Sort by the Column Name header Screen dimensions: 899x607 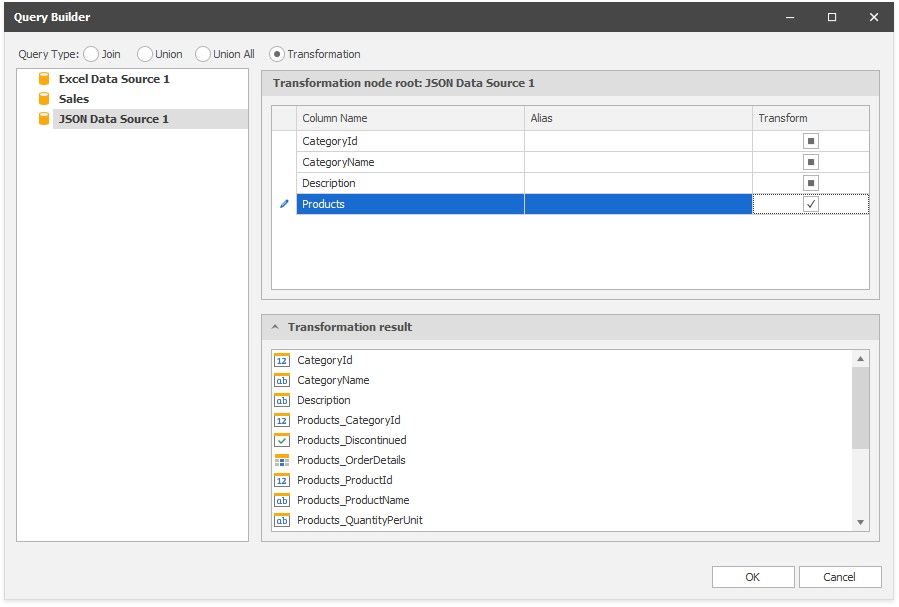(410, 118)
